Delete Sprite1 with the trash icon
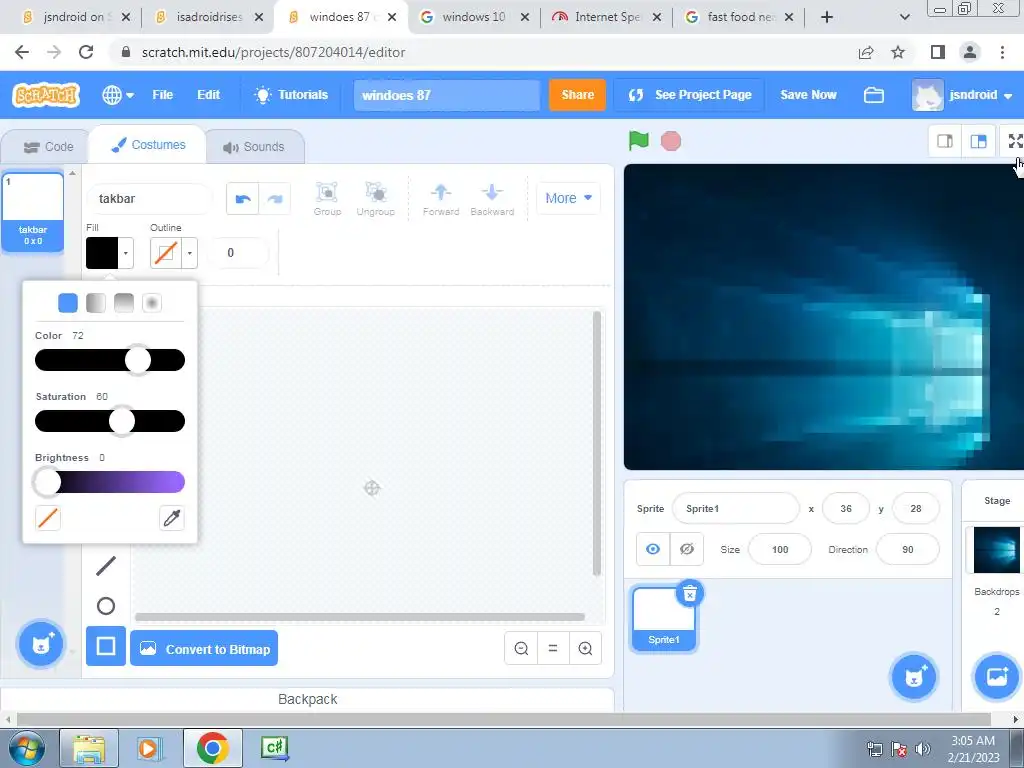 coord(690,594)
